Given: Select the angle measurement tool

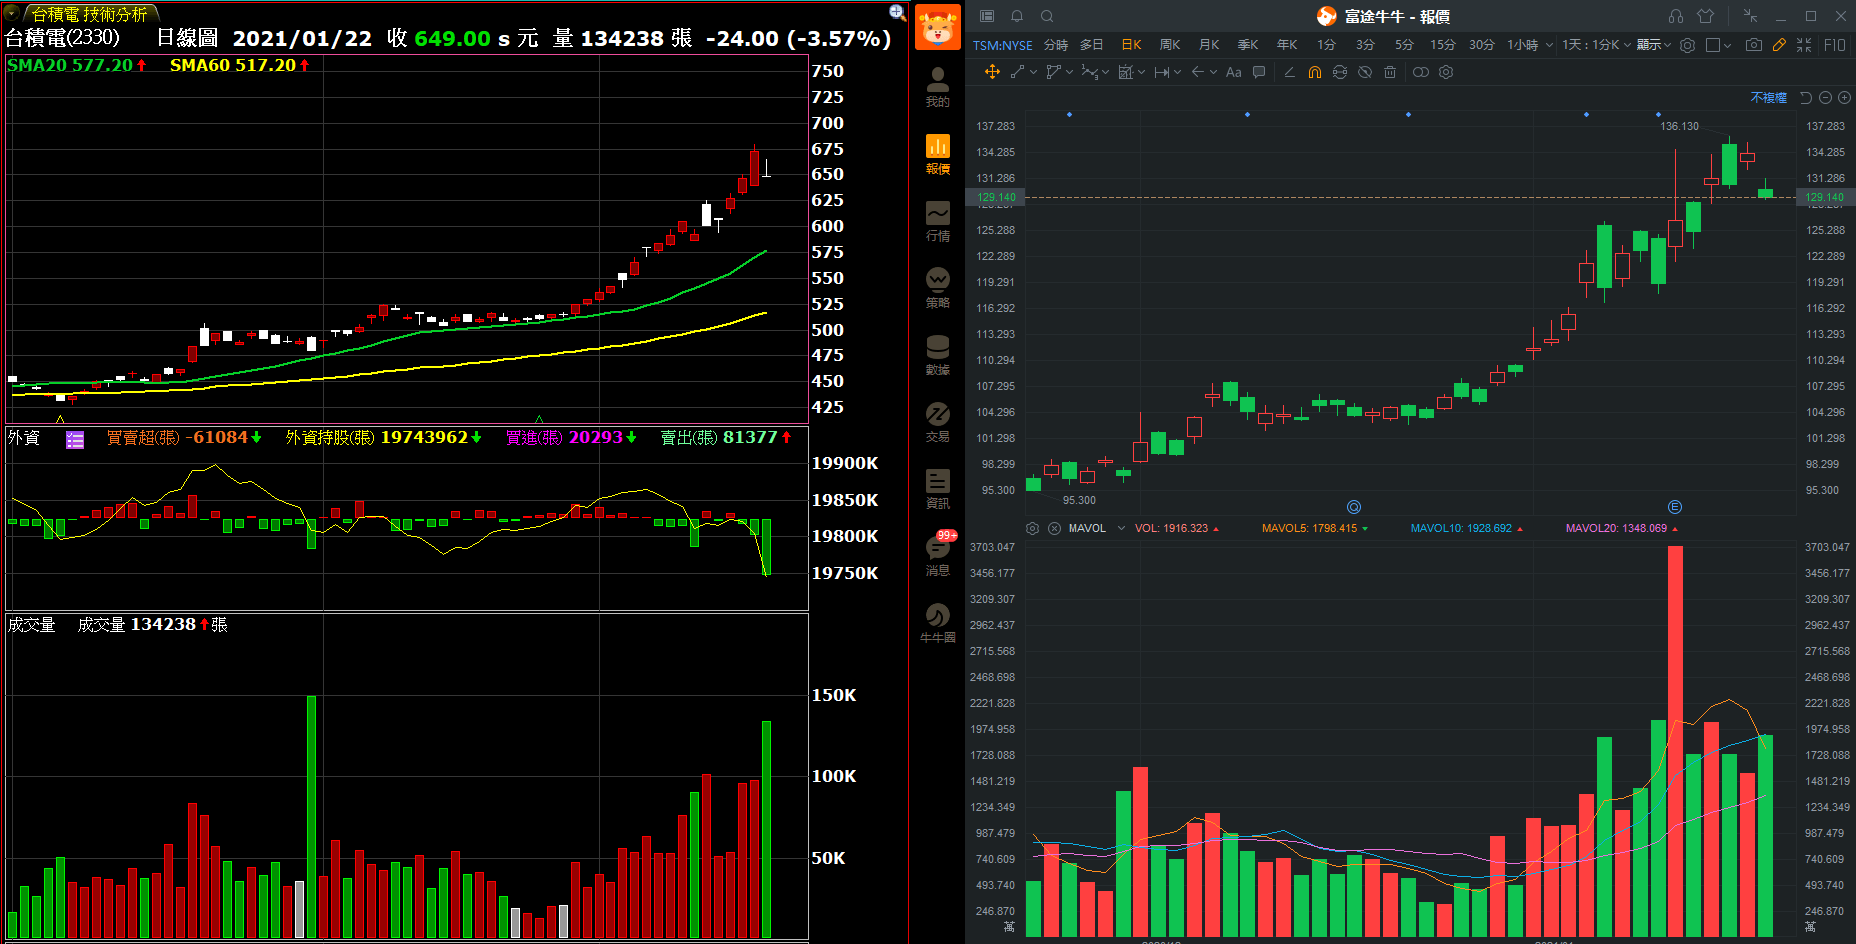Looking at the screenshot, I should pos(1289,72).
